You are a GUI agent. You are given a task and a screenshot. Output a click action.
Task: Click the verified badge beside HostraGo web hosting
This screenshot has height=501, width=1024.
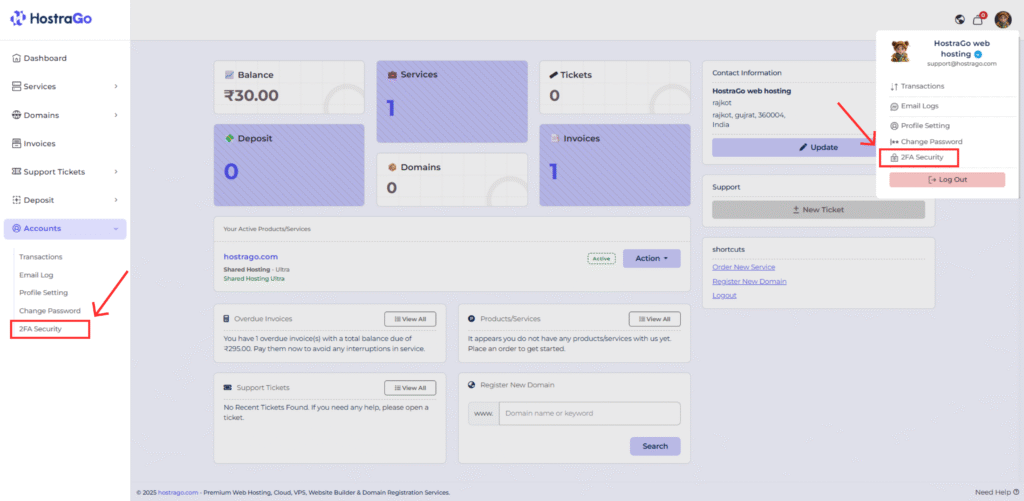pyautogui.click(x=978, y=54)
